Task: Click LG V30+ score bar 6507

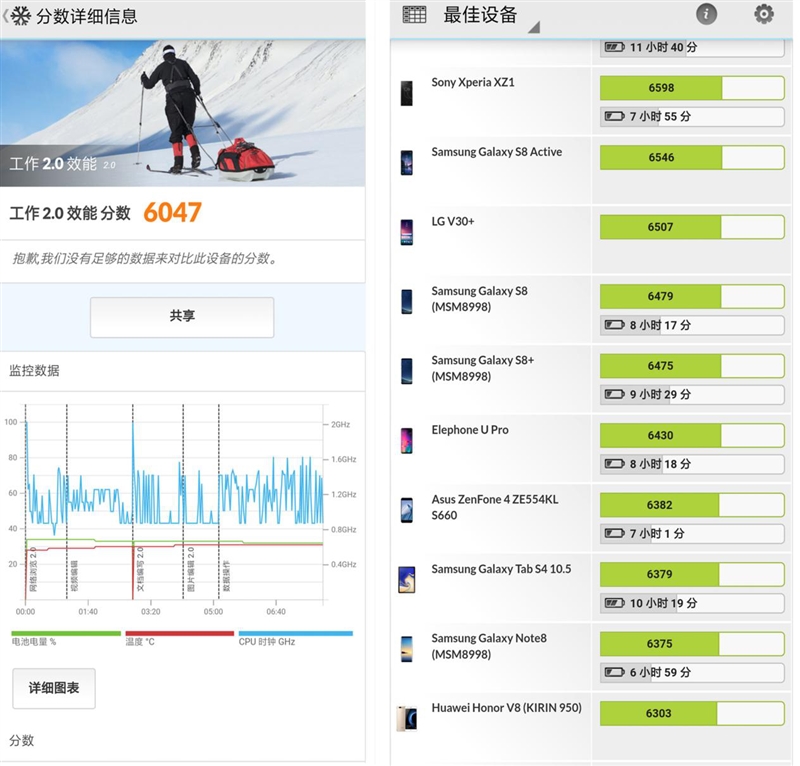Action: (692, 227)
